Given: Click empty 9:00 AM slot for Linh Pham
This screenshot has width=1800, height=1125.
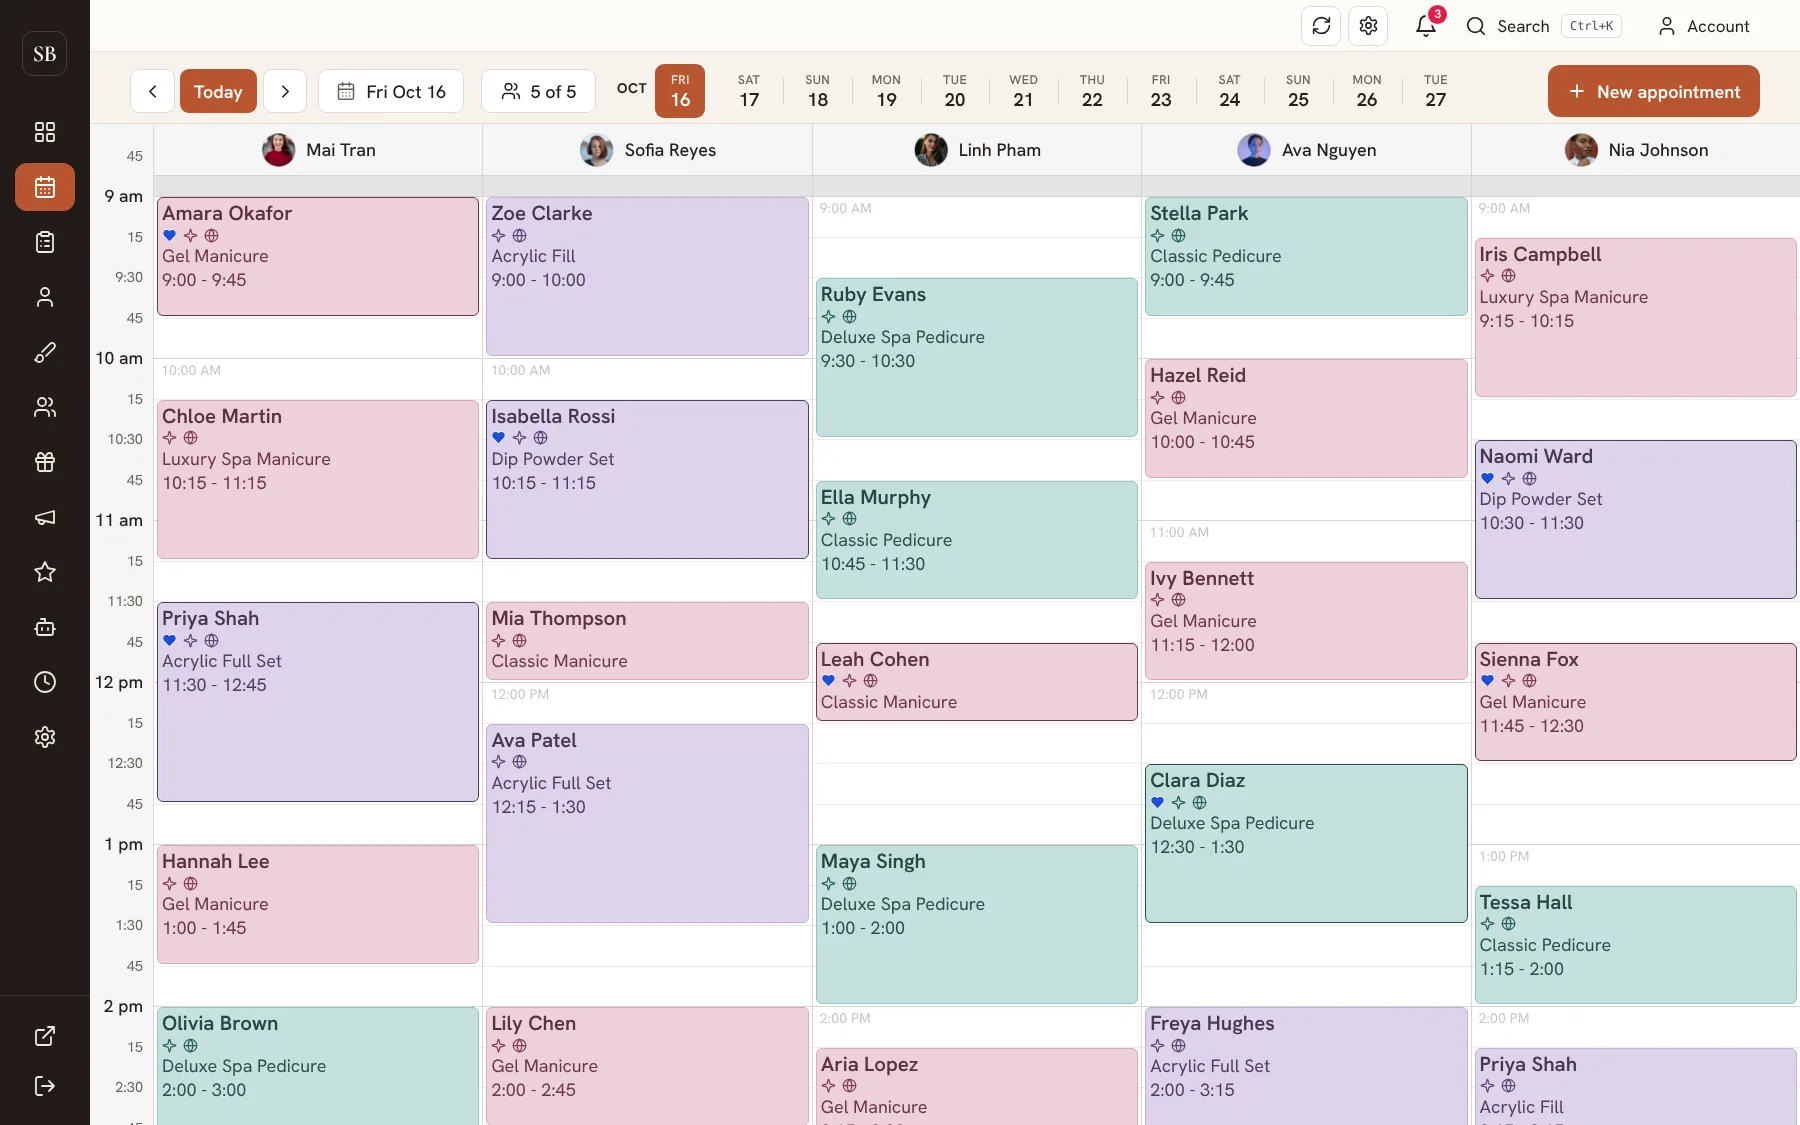Looking at the screenshot, I should click(977, 217).
